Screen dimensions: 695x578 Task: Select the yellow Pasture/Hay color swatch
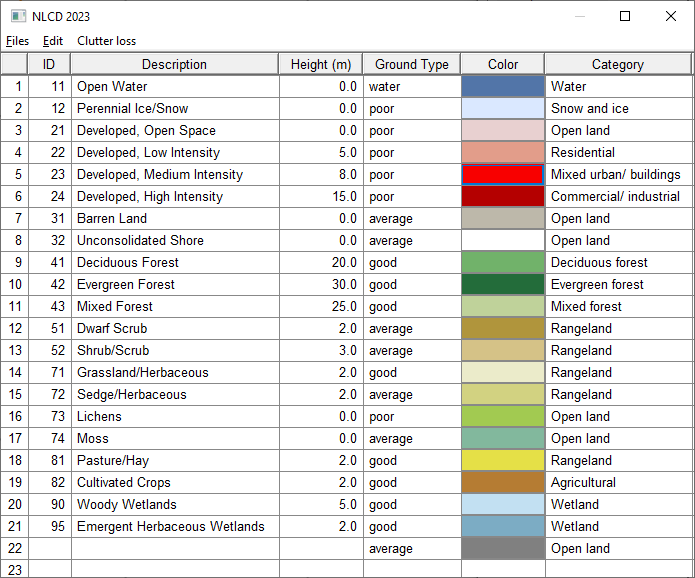(503, 460)
